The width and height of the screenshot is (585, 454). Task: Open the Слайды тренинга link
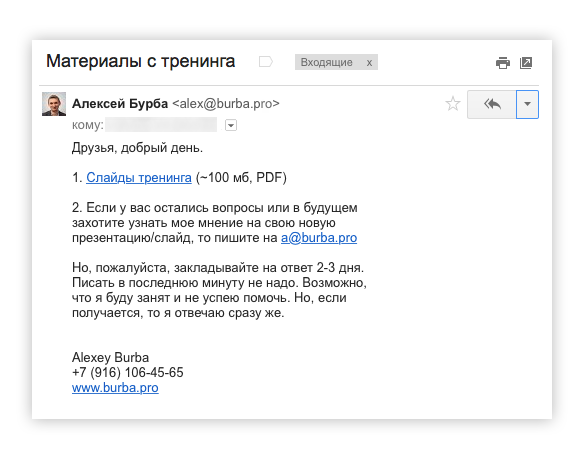tap(139, 178)
